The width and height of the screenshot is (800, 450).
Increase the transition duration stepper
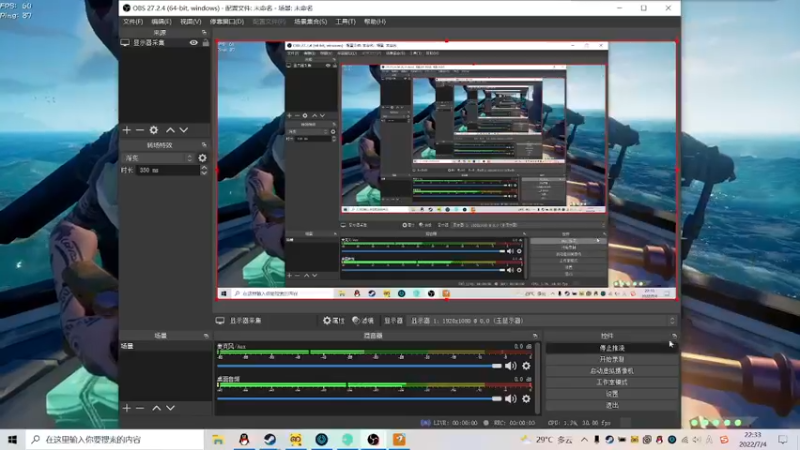[204, 167]
